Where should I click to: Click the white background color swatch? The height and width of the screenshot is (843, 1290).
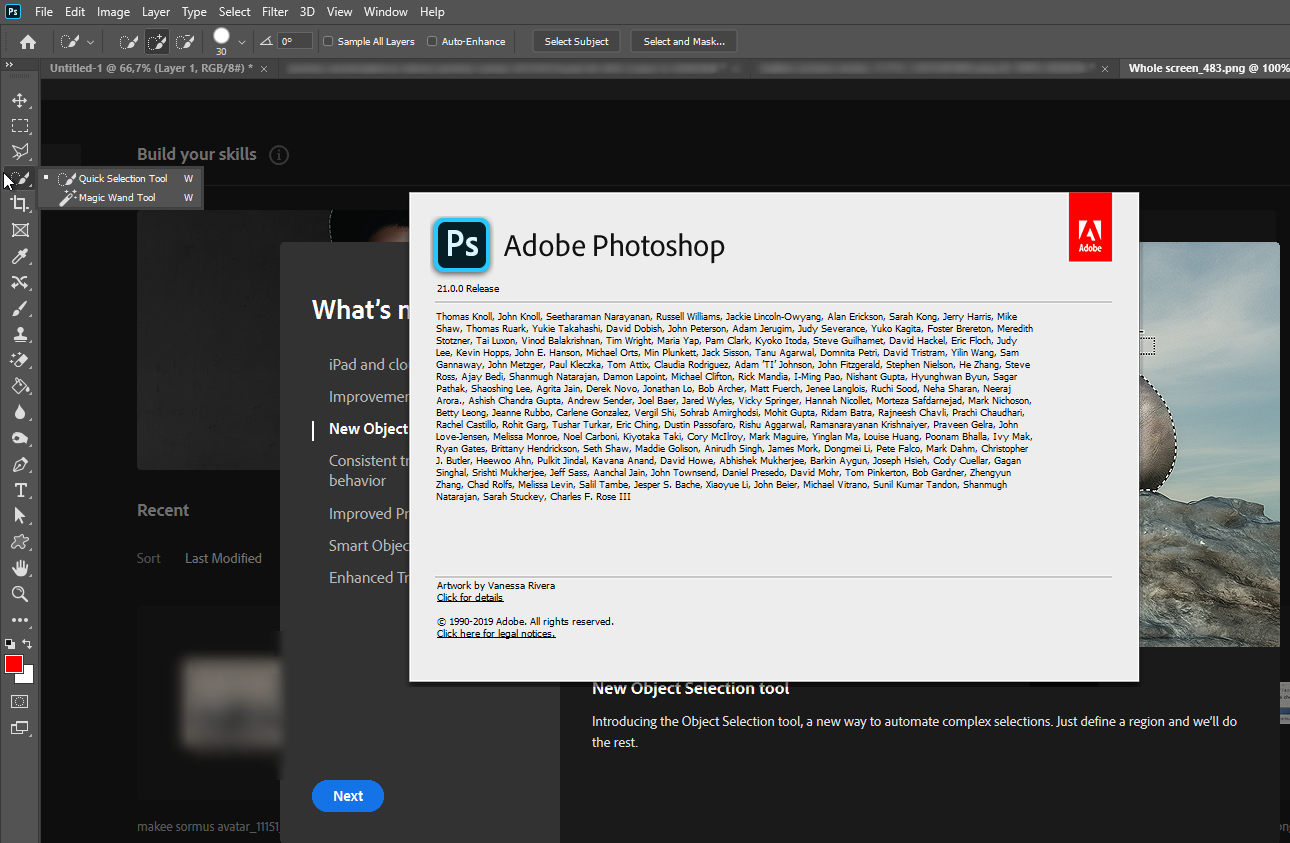(27, 675)
